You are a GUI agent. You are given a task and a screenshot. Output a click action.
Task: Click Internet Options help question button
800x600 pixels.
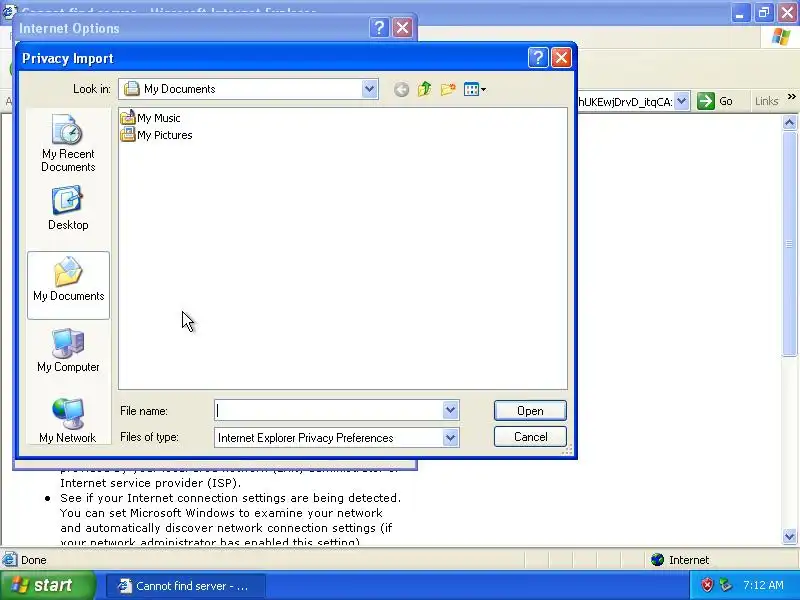[379, 28]
